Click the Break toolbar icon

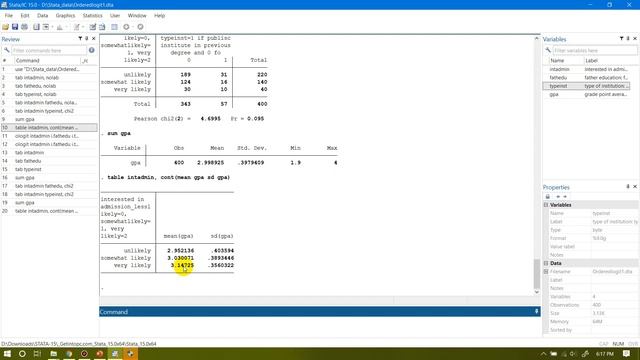click(140, 27)
